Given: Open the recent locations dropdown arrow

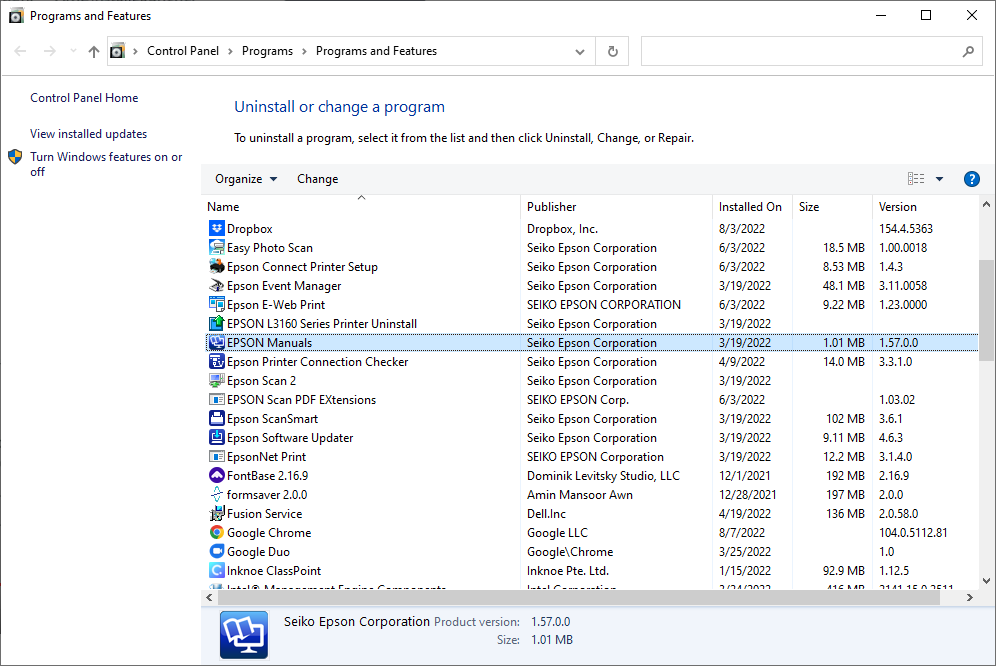Looking at the screenshot, I should coord(73,51).
